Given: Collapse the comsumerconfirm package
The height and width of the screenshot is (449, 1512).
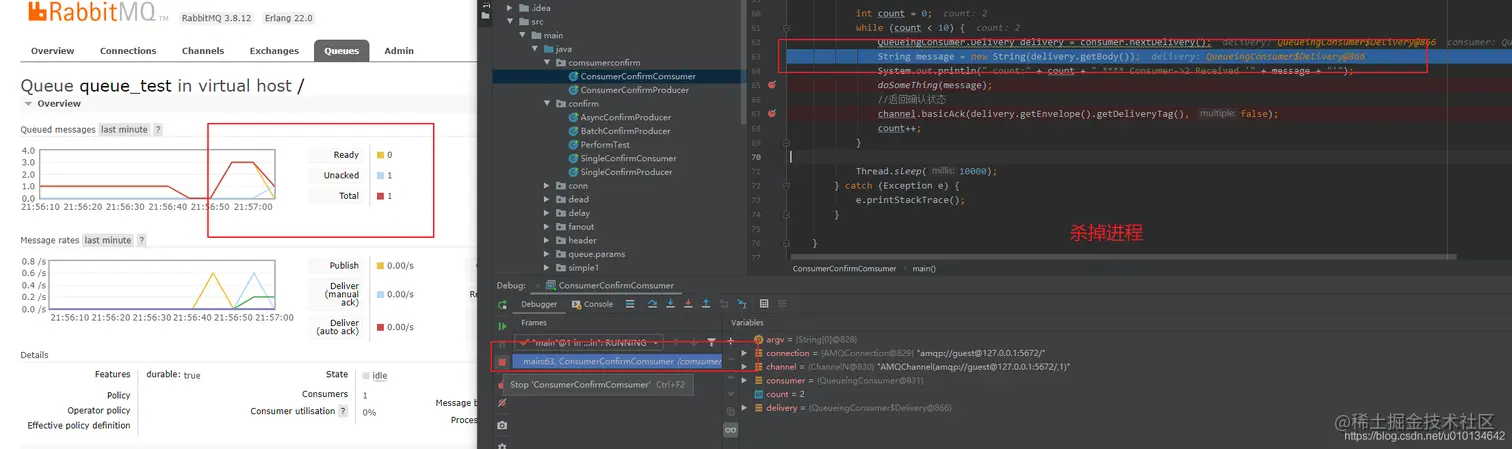Looking at the screenshot, I should click(548, 63).
